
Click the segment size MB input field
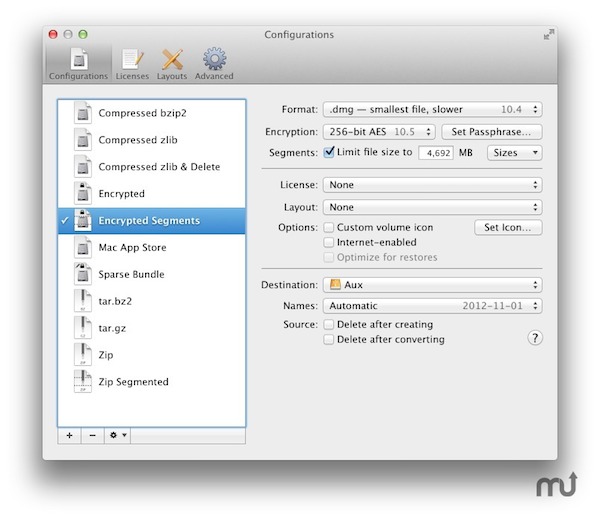coord(435,153)
